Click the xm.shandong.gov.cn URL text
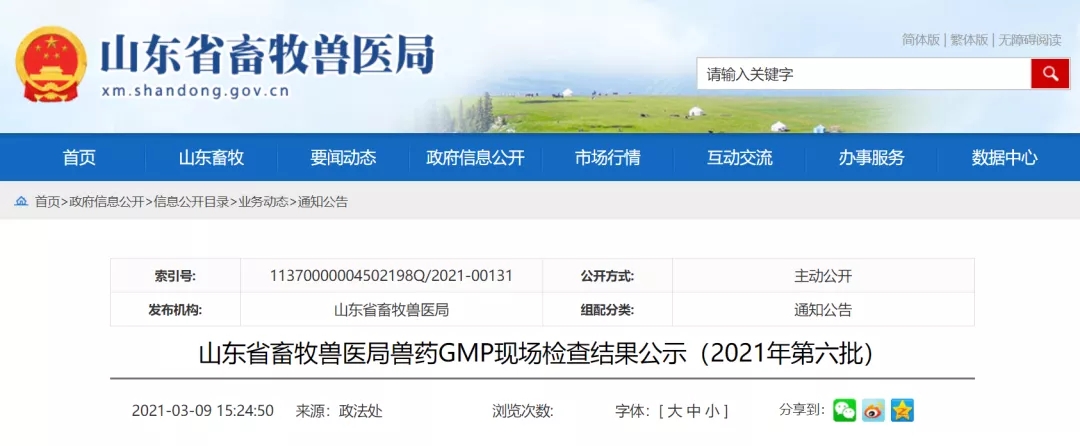 coord(195,91)
